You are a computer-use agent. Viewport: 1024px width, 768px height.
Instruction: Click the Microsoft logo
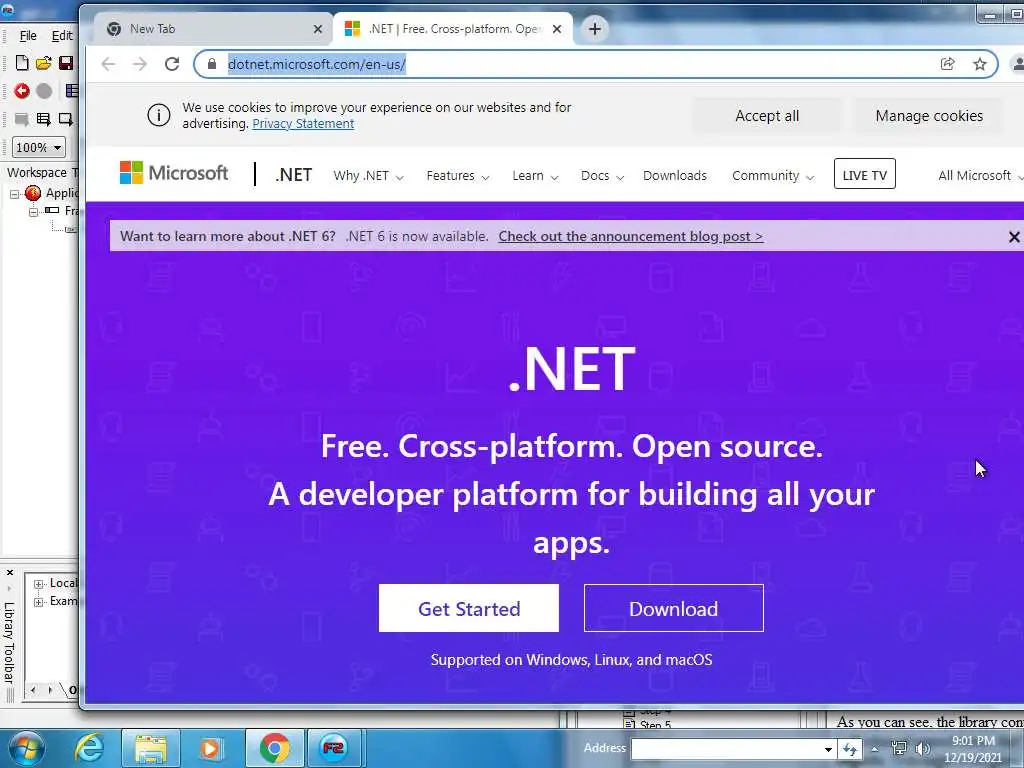coord(174,173)
